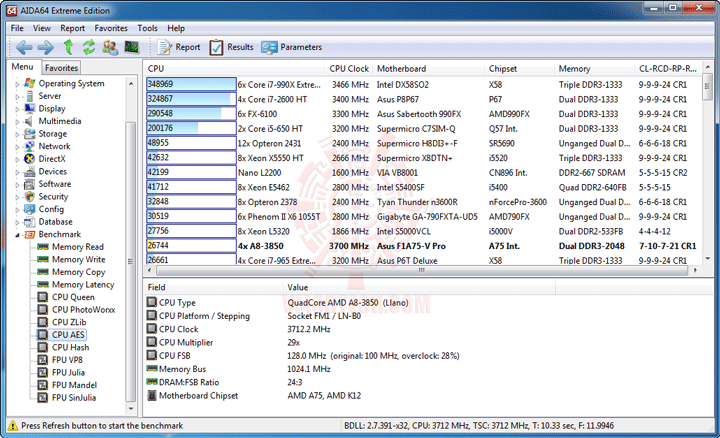This screenshot has width=720, height=438.
Task: Select the Database tree icon
Action: tap(29, 222)
